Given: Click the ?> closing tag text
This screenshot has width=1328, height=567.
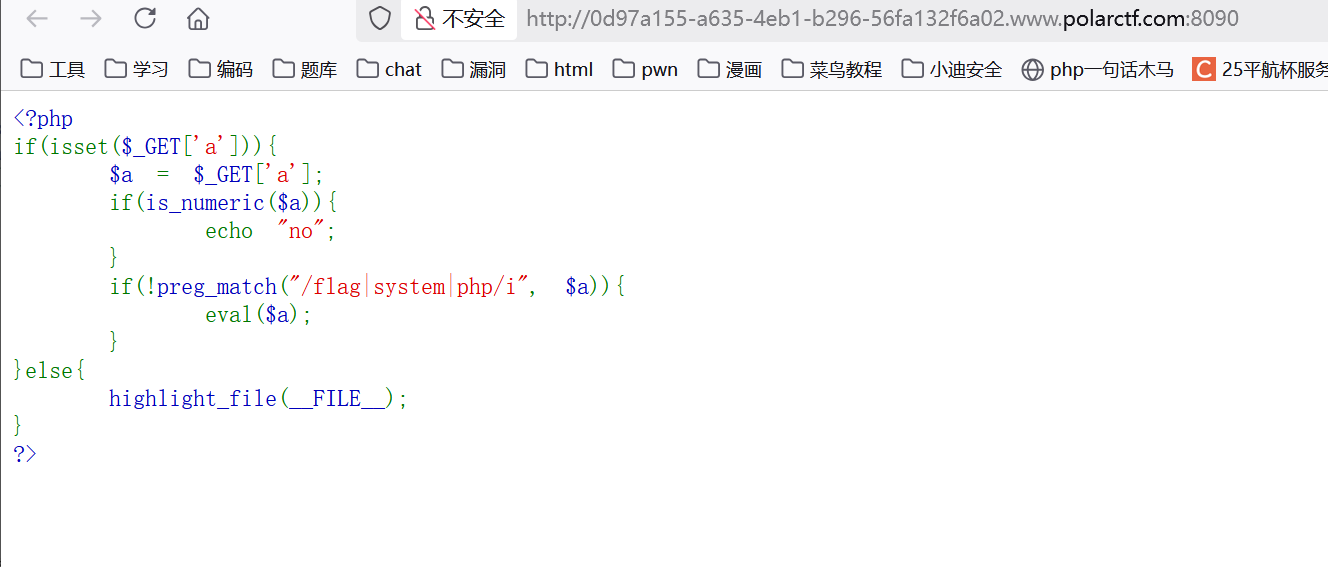Looking at the screenshot, I should (25, 453).
